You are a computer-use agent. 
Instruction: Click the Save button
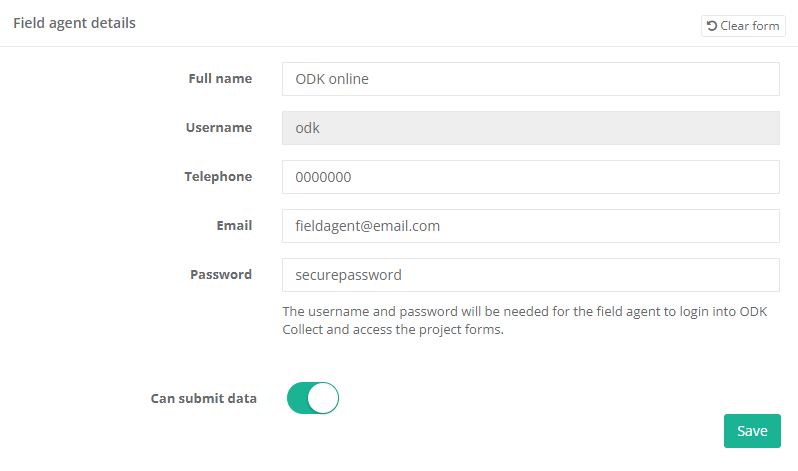coord(752,431)
